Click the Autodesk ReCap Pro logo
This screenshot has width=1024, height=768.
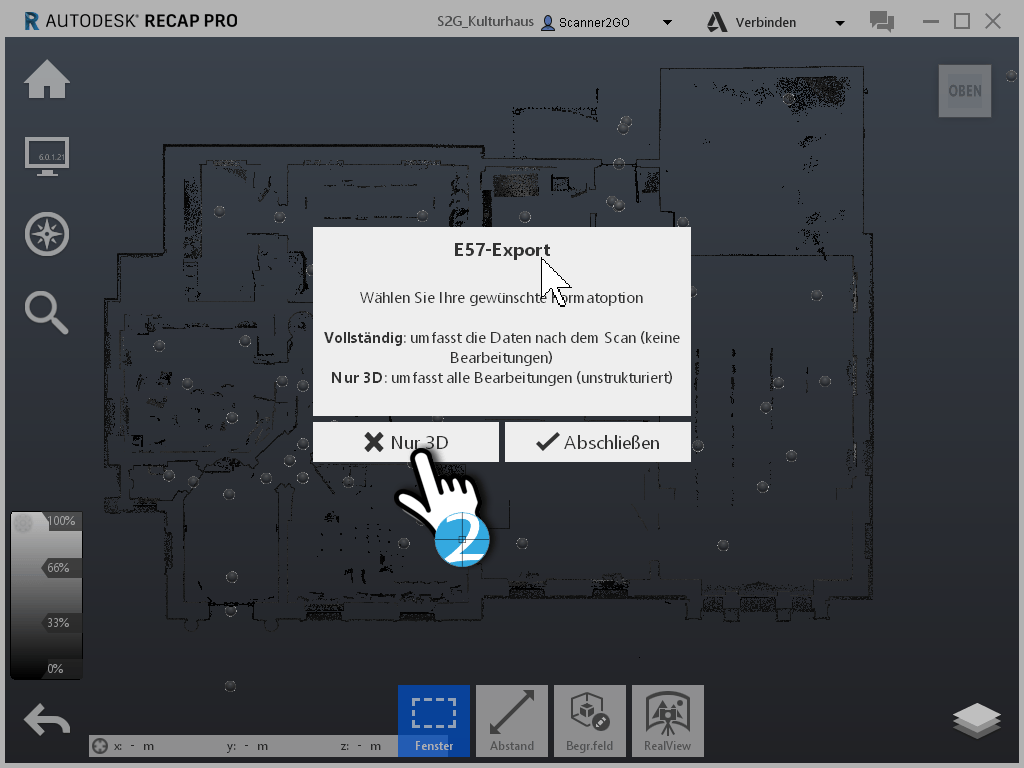131,21
